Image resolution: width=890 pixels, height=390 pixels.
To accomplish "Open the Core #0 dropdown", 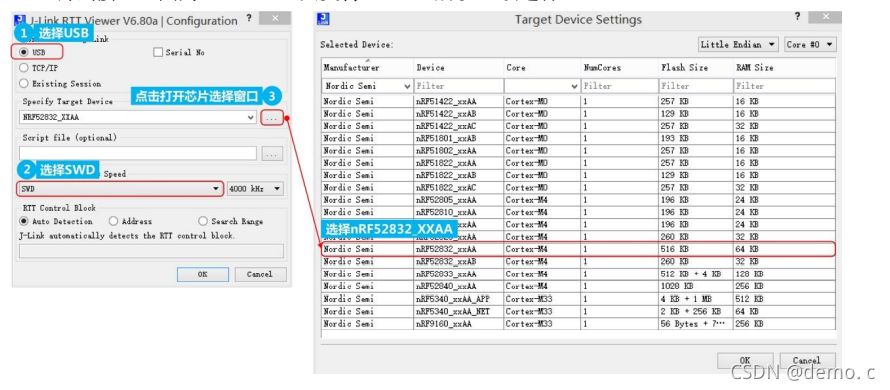I will point(811,44).
